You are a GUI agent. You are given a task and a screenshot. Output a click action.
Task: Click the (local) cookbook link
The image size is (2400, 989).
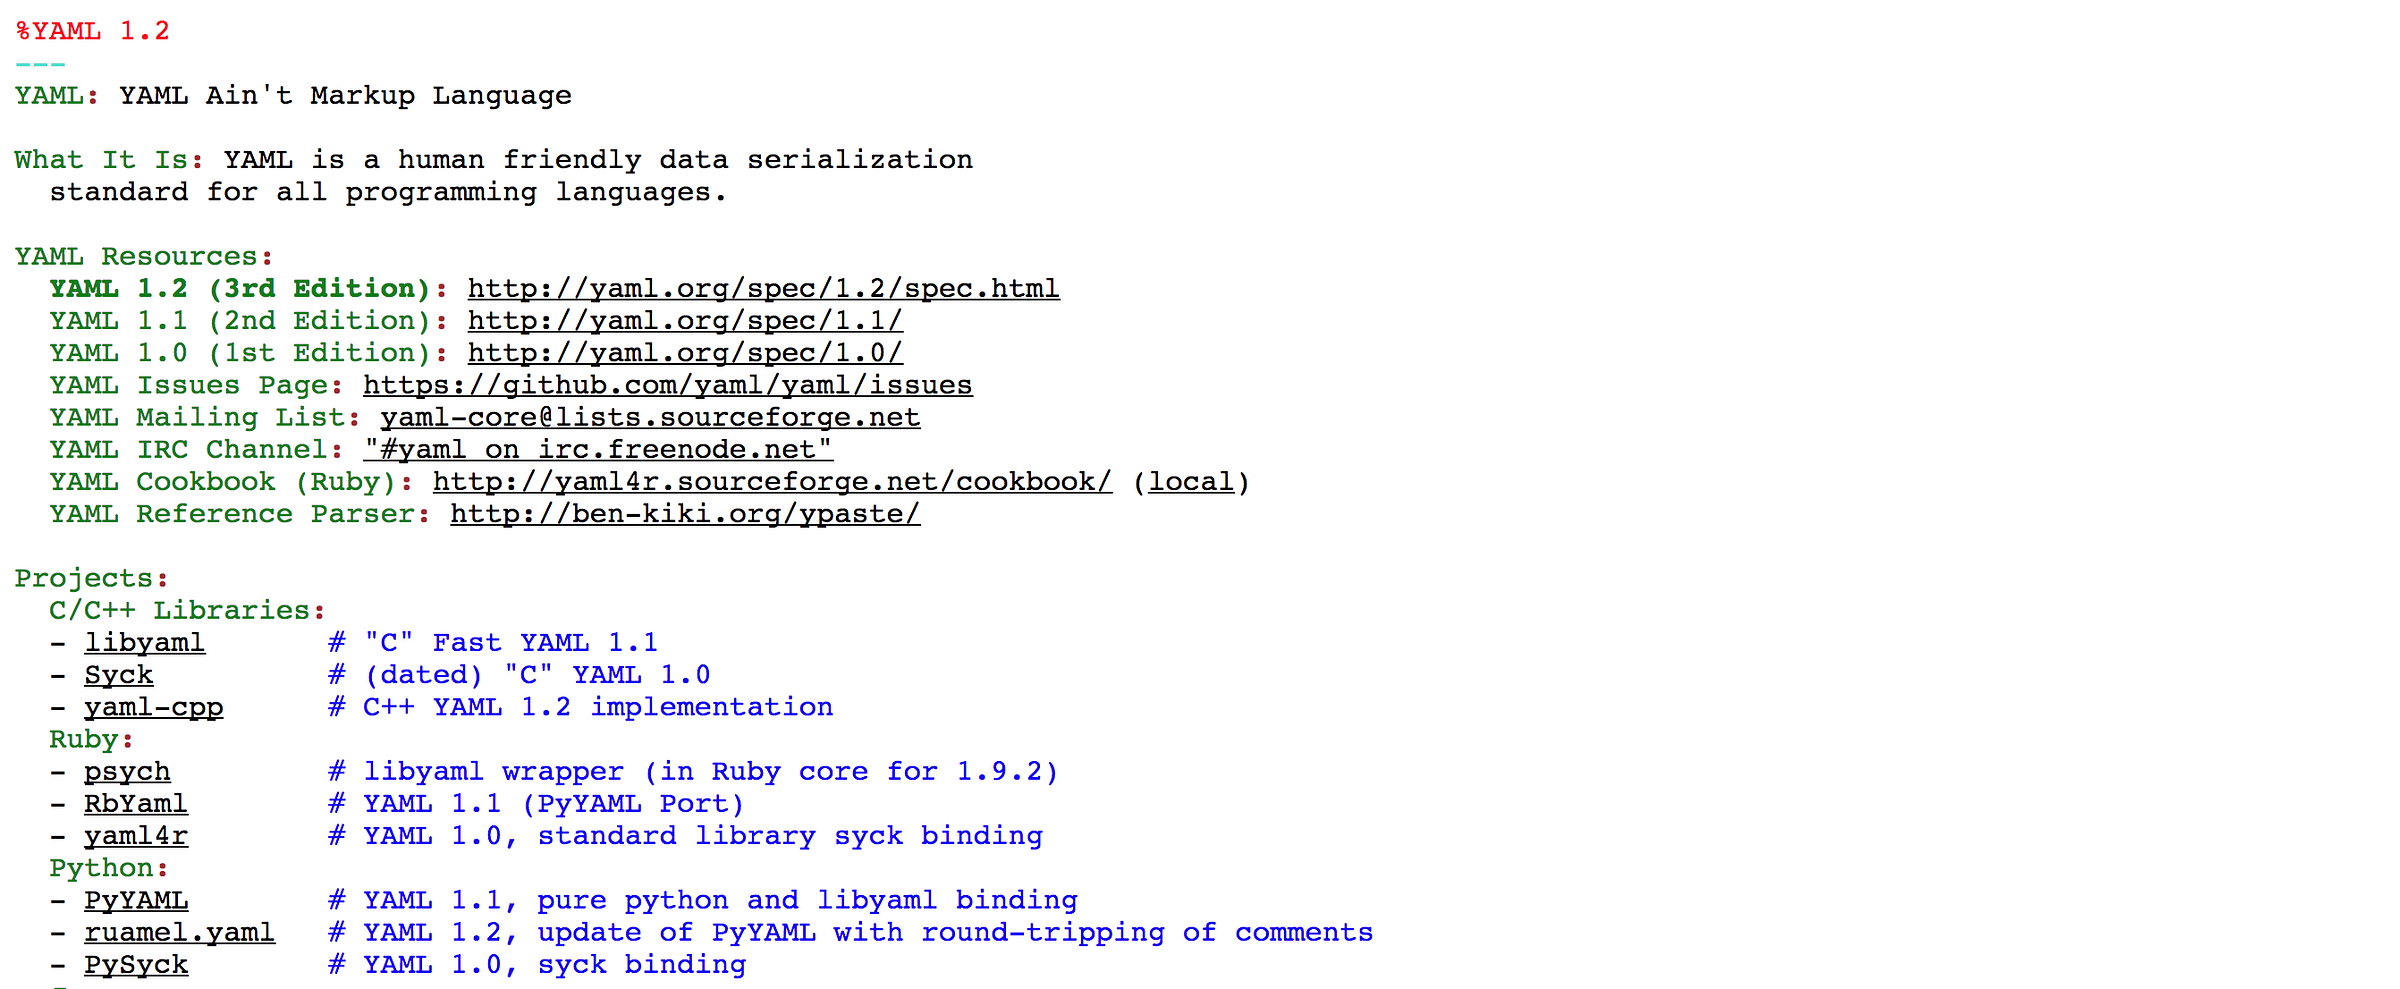pyautogui.click(x=1191, y=482)
